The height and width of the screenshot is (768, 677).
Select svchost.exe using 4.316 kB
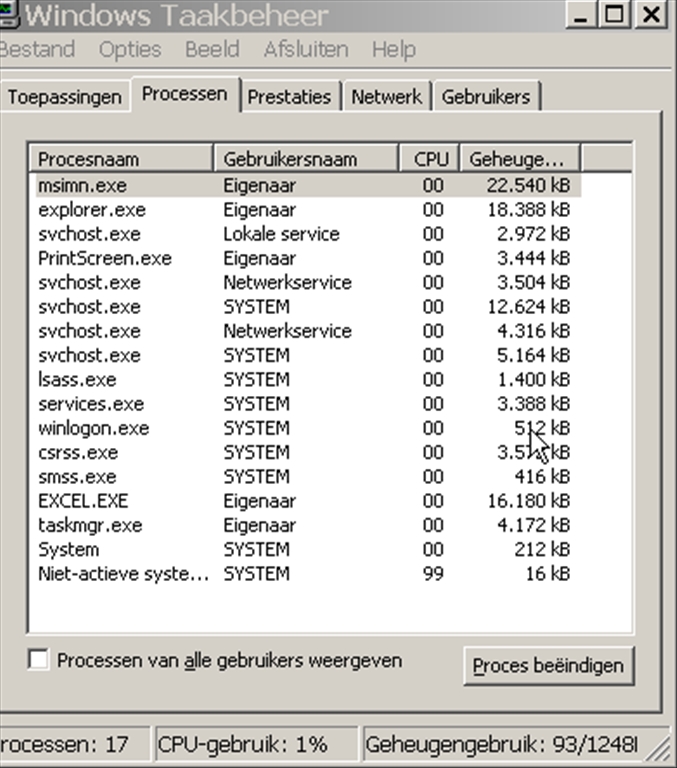click(x=308, y=331)
